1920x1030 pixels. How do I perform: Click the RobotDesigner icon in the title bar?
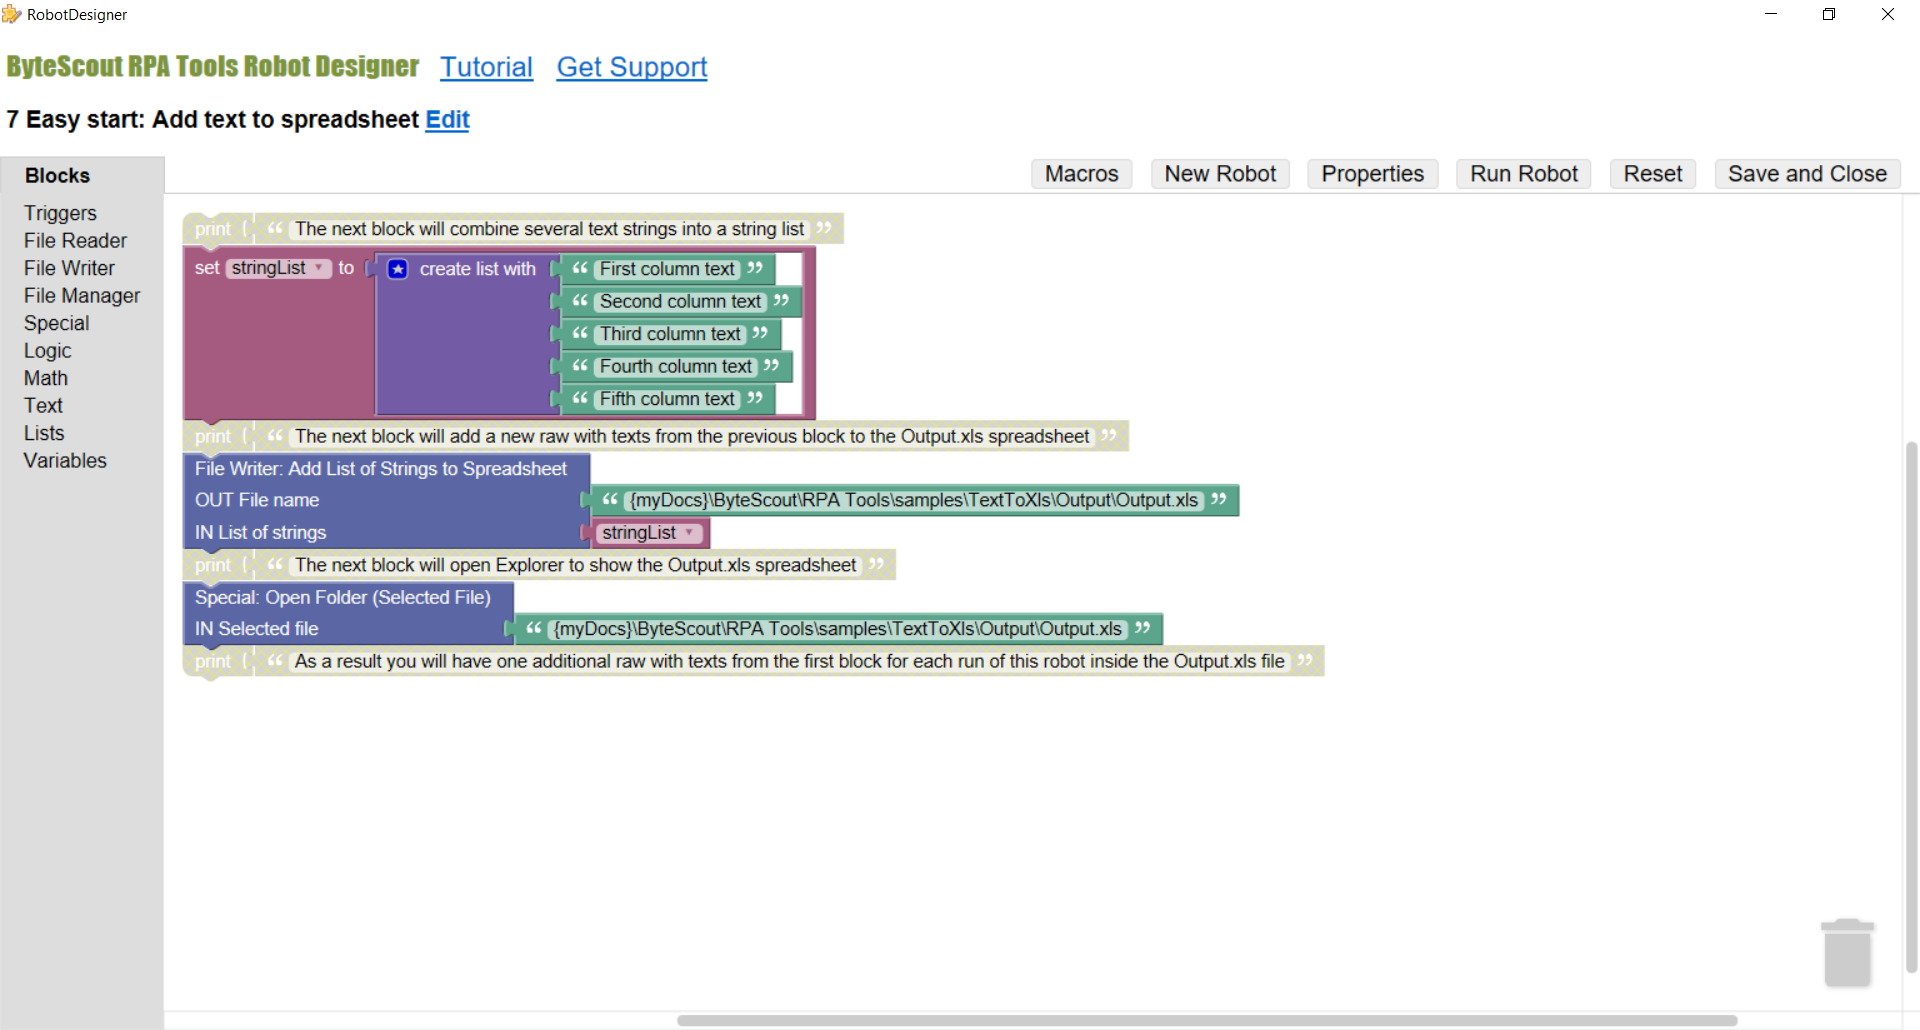pyautogui.click(x=13, y=14)
